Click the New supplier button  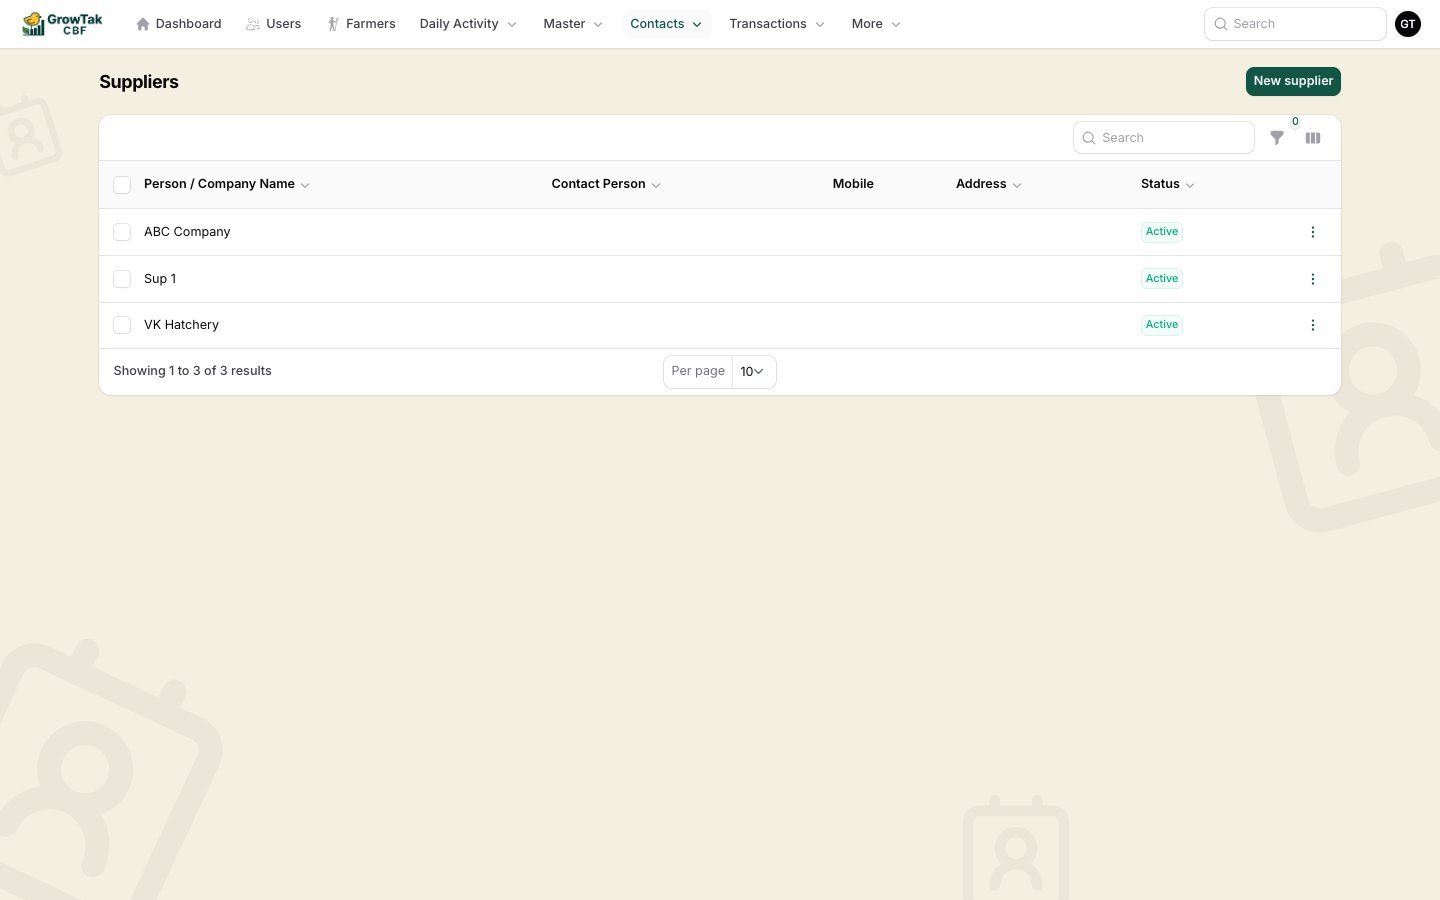(1293, 81)
